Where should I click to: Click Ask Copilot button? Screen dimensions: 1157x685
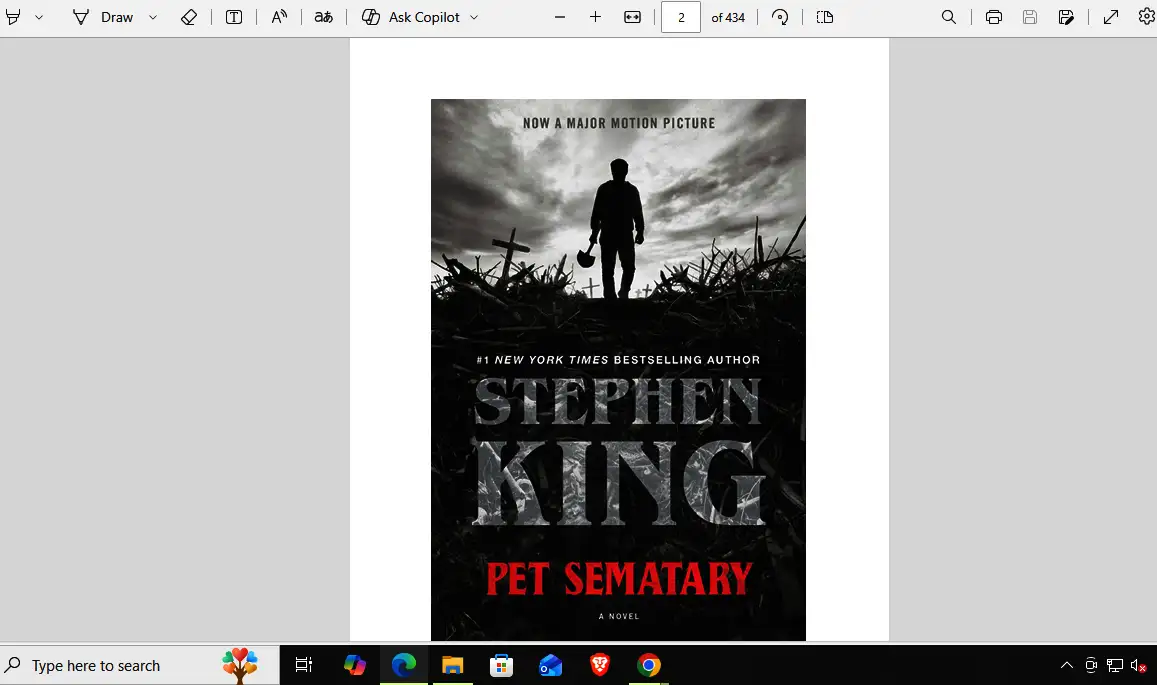[410, 17]
